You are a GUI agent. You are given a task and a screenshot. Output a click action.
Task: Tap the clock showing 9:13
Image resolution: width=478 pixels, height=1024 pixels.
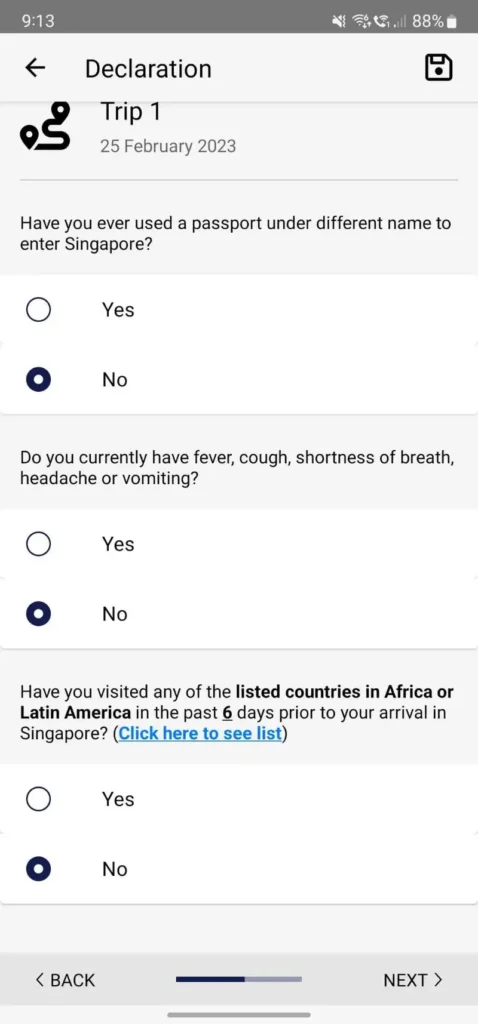click(39, 22)
